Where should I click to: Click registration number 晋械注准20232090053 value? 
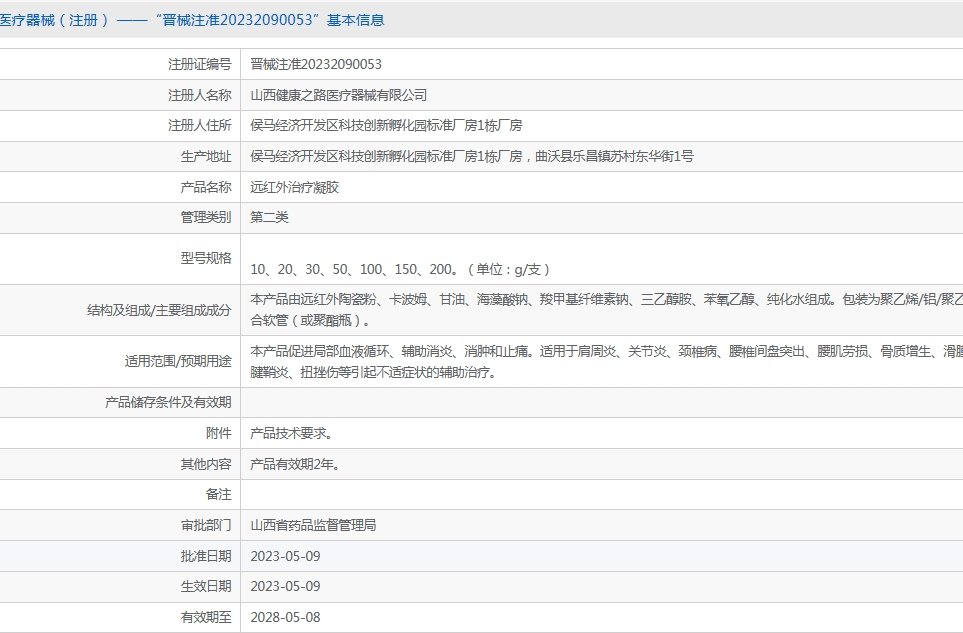pyautogui.click(x=316, y=64)
